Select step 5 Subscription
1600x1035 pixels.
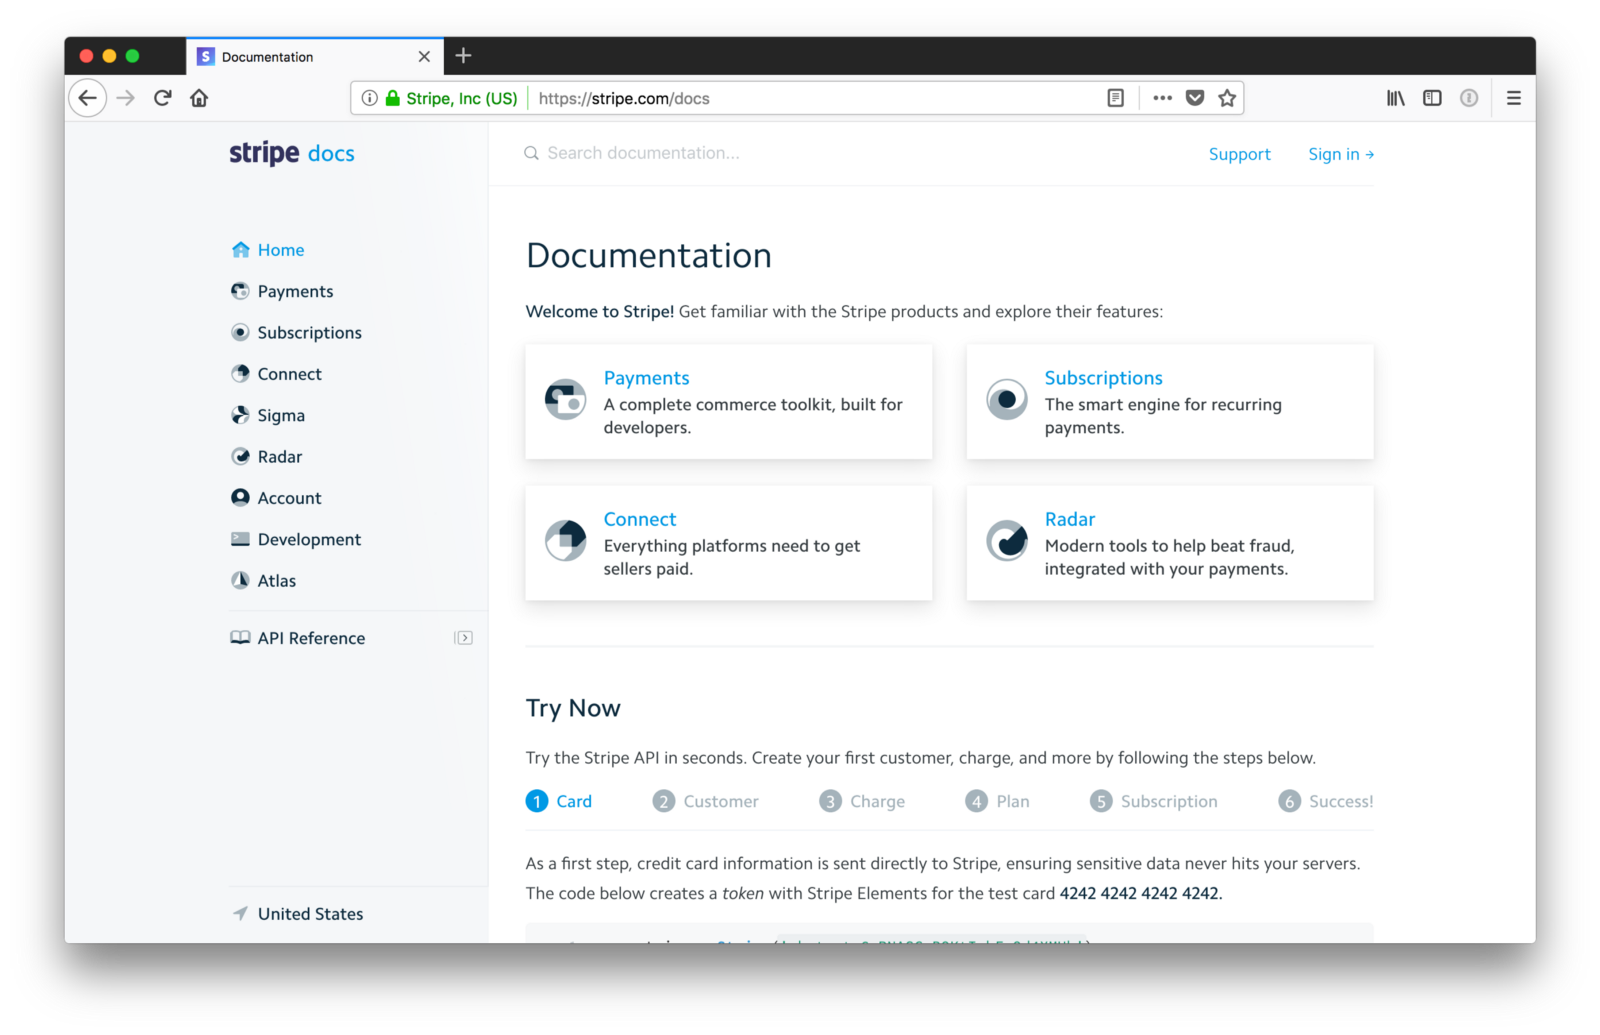1154,801
